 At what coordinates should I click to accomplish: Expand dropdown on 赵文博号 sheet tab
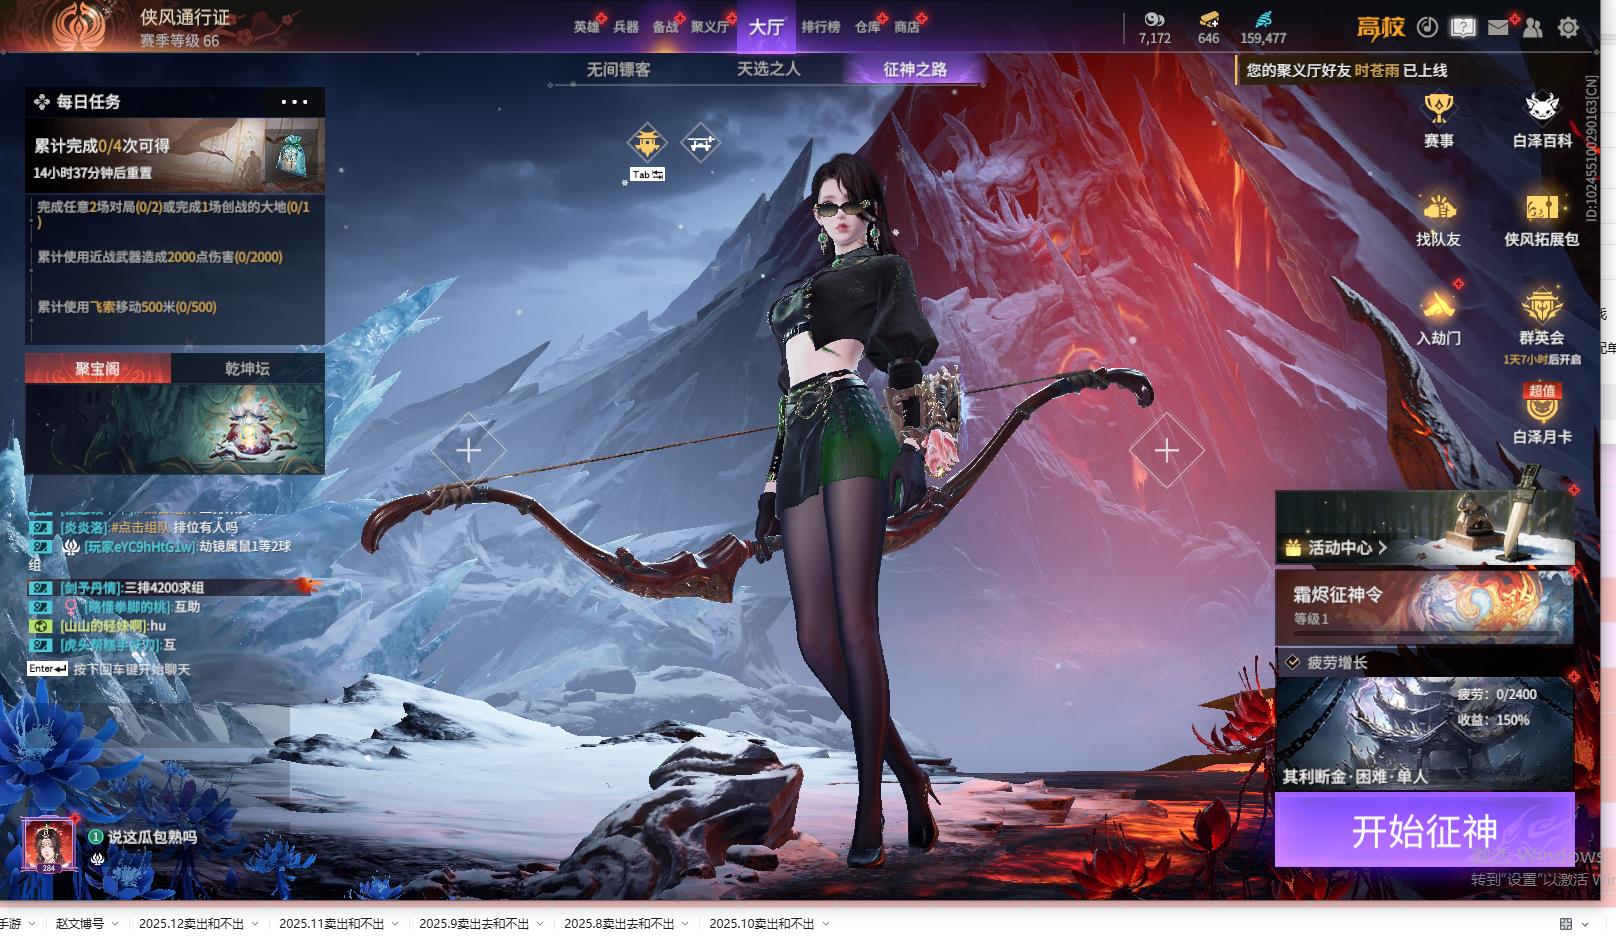(x=115, y=924)
